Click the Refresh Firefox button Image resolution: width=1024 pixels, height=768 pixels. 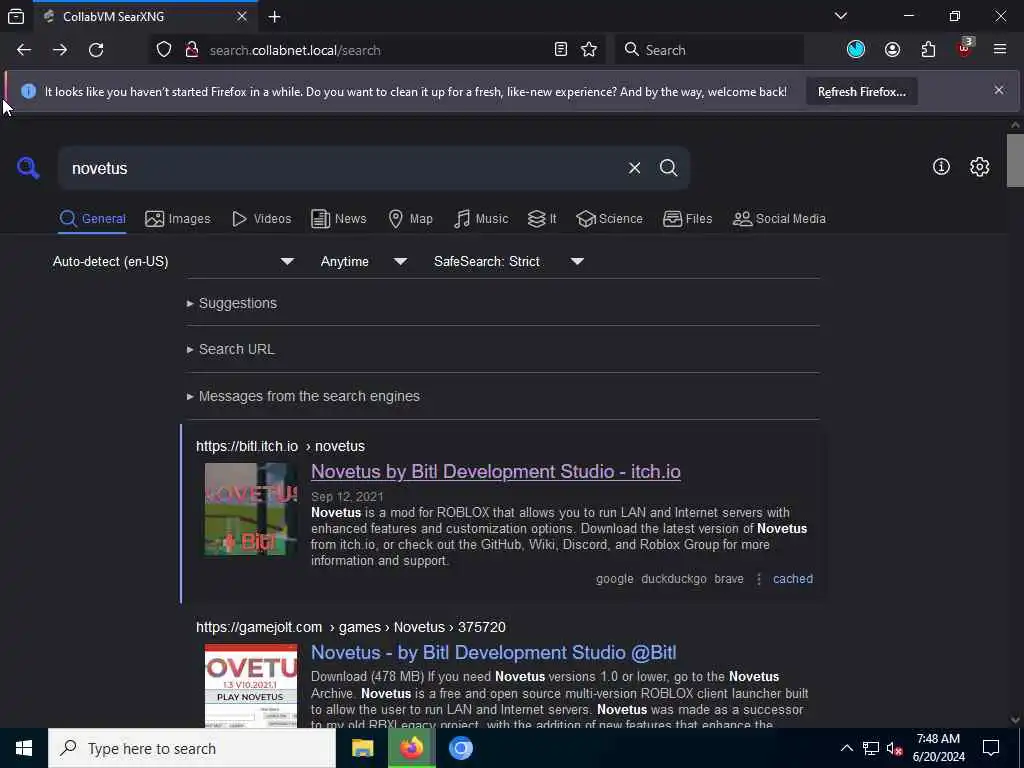tap(861, 91)
